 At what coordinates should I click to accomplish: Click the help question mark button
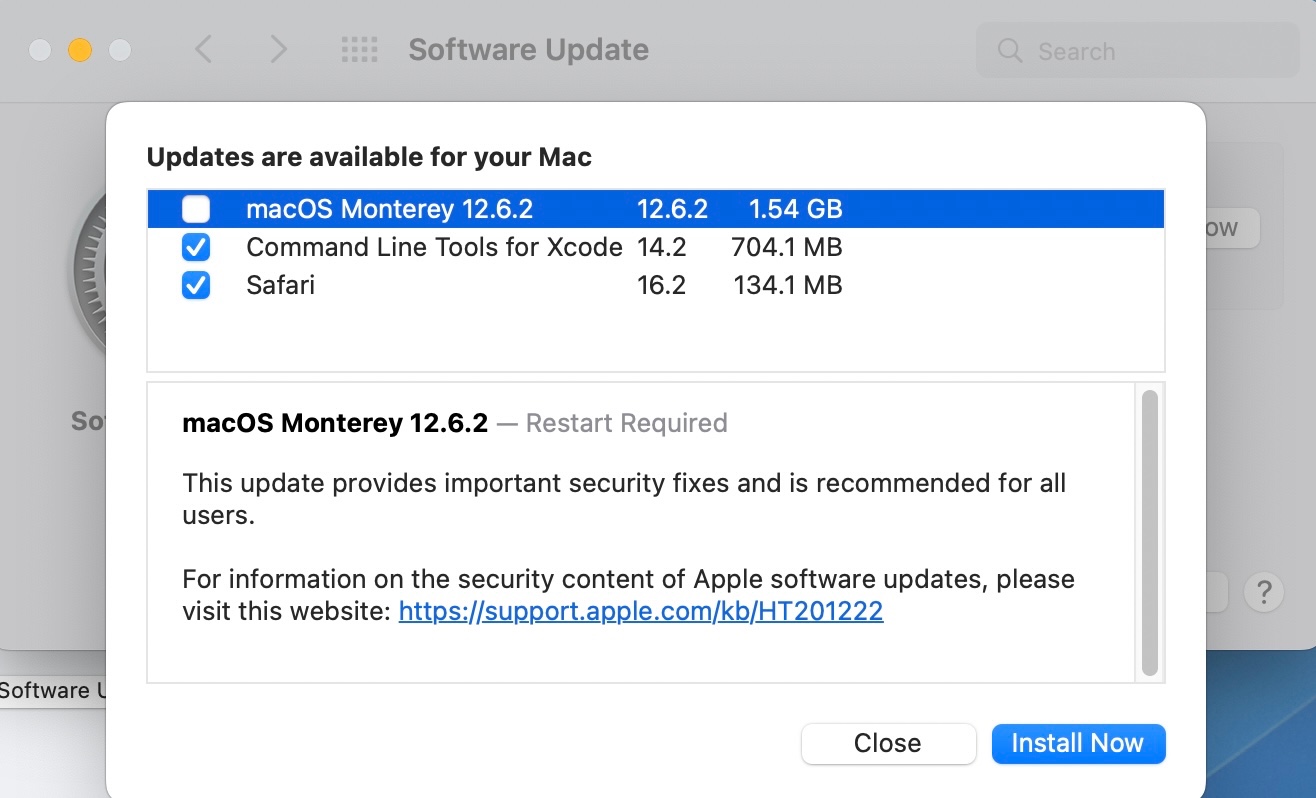(x=1263, y=592)
